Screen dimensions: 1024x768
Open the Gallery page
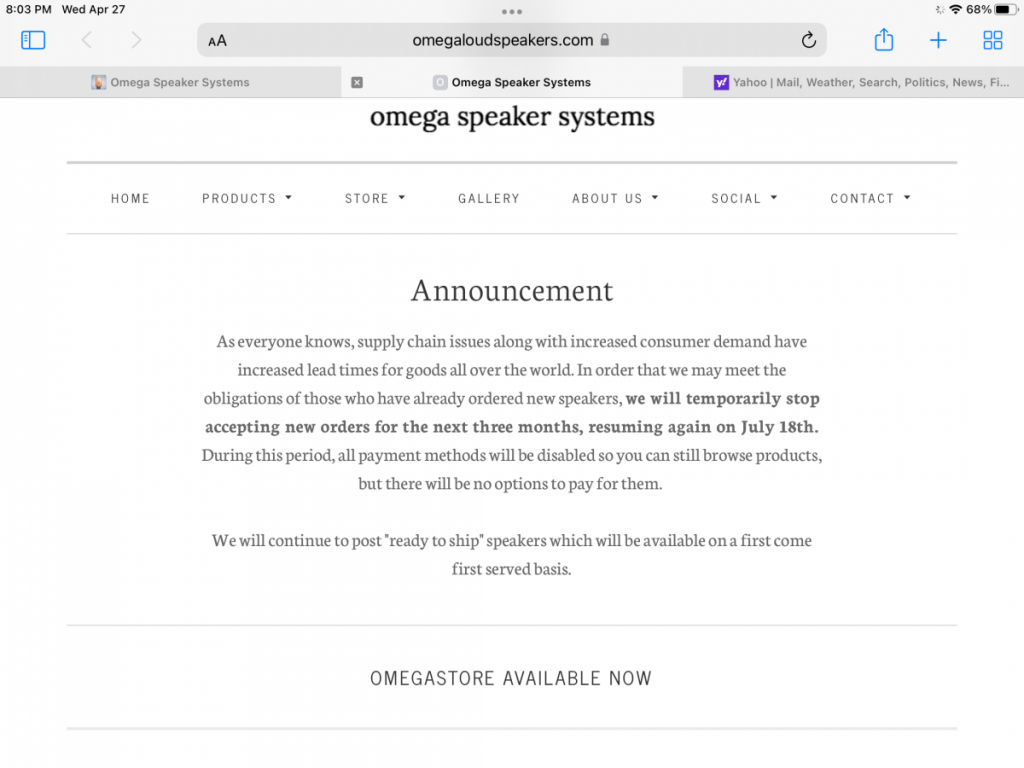(489, 199)
